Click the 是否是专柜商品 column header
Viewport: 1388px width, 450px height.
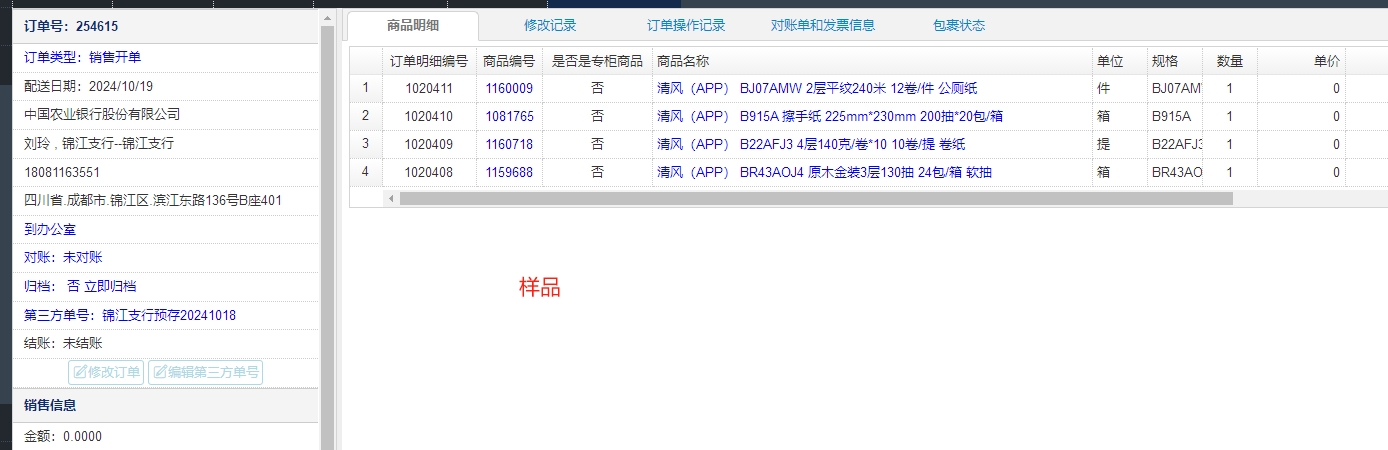597,61
